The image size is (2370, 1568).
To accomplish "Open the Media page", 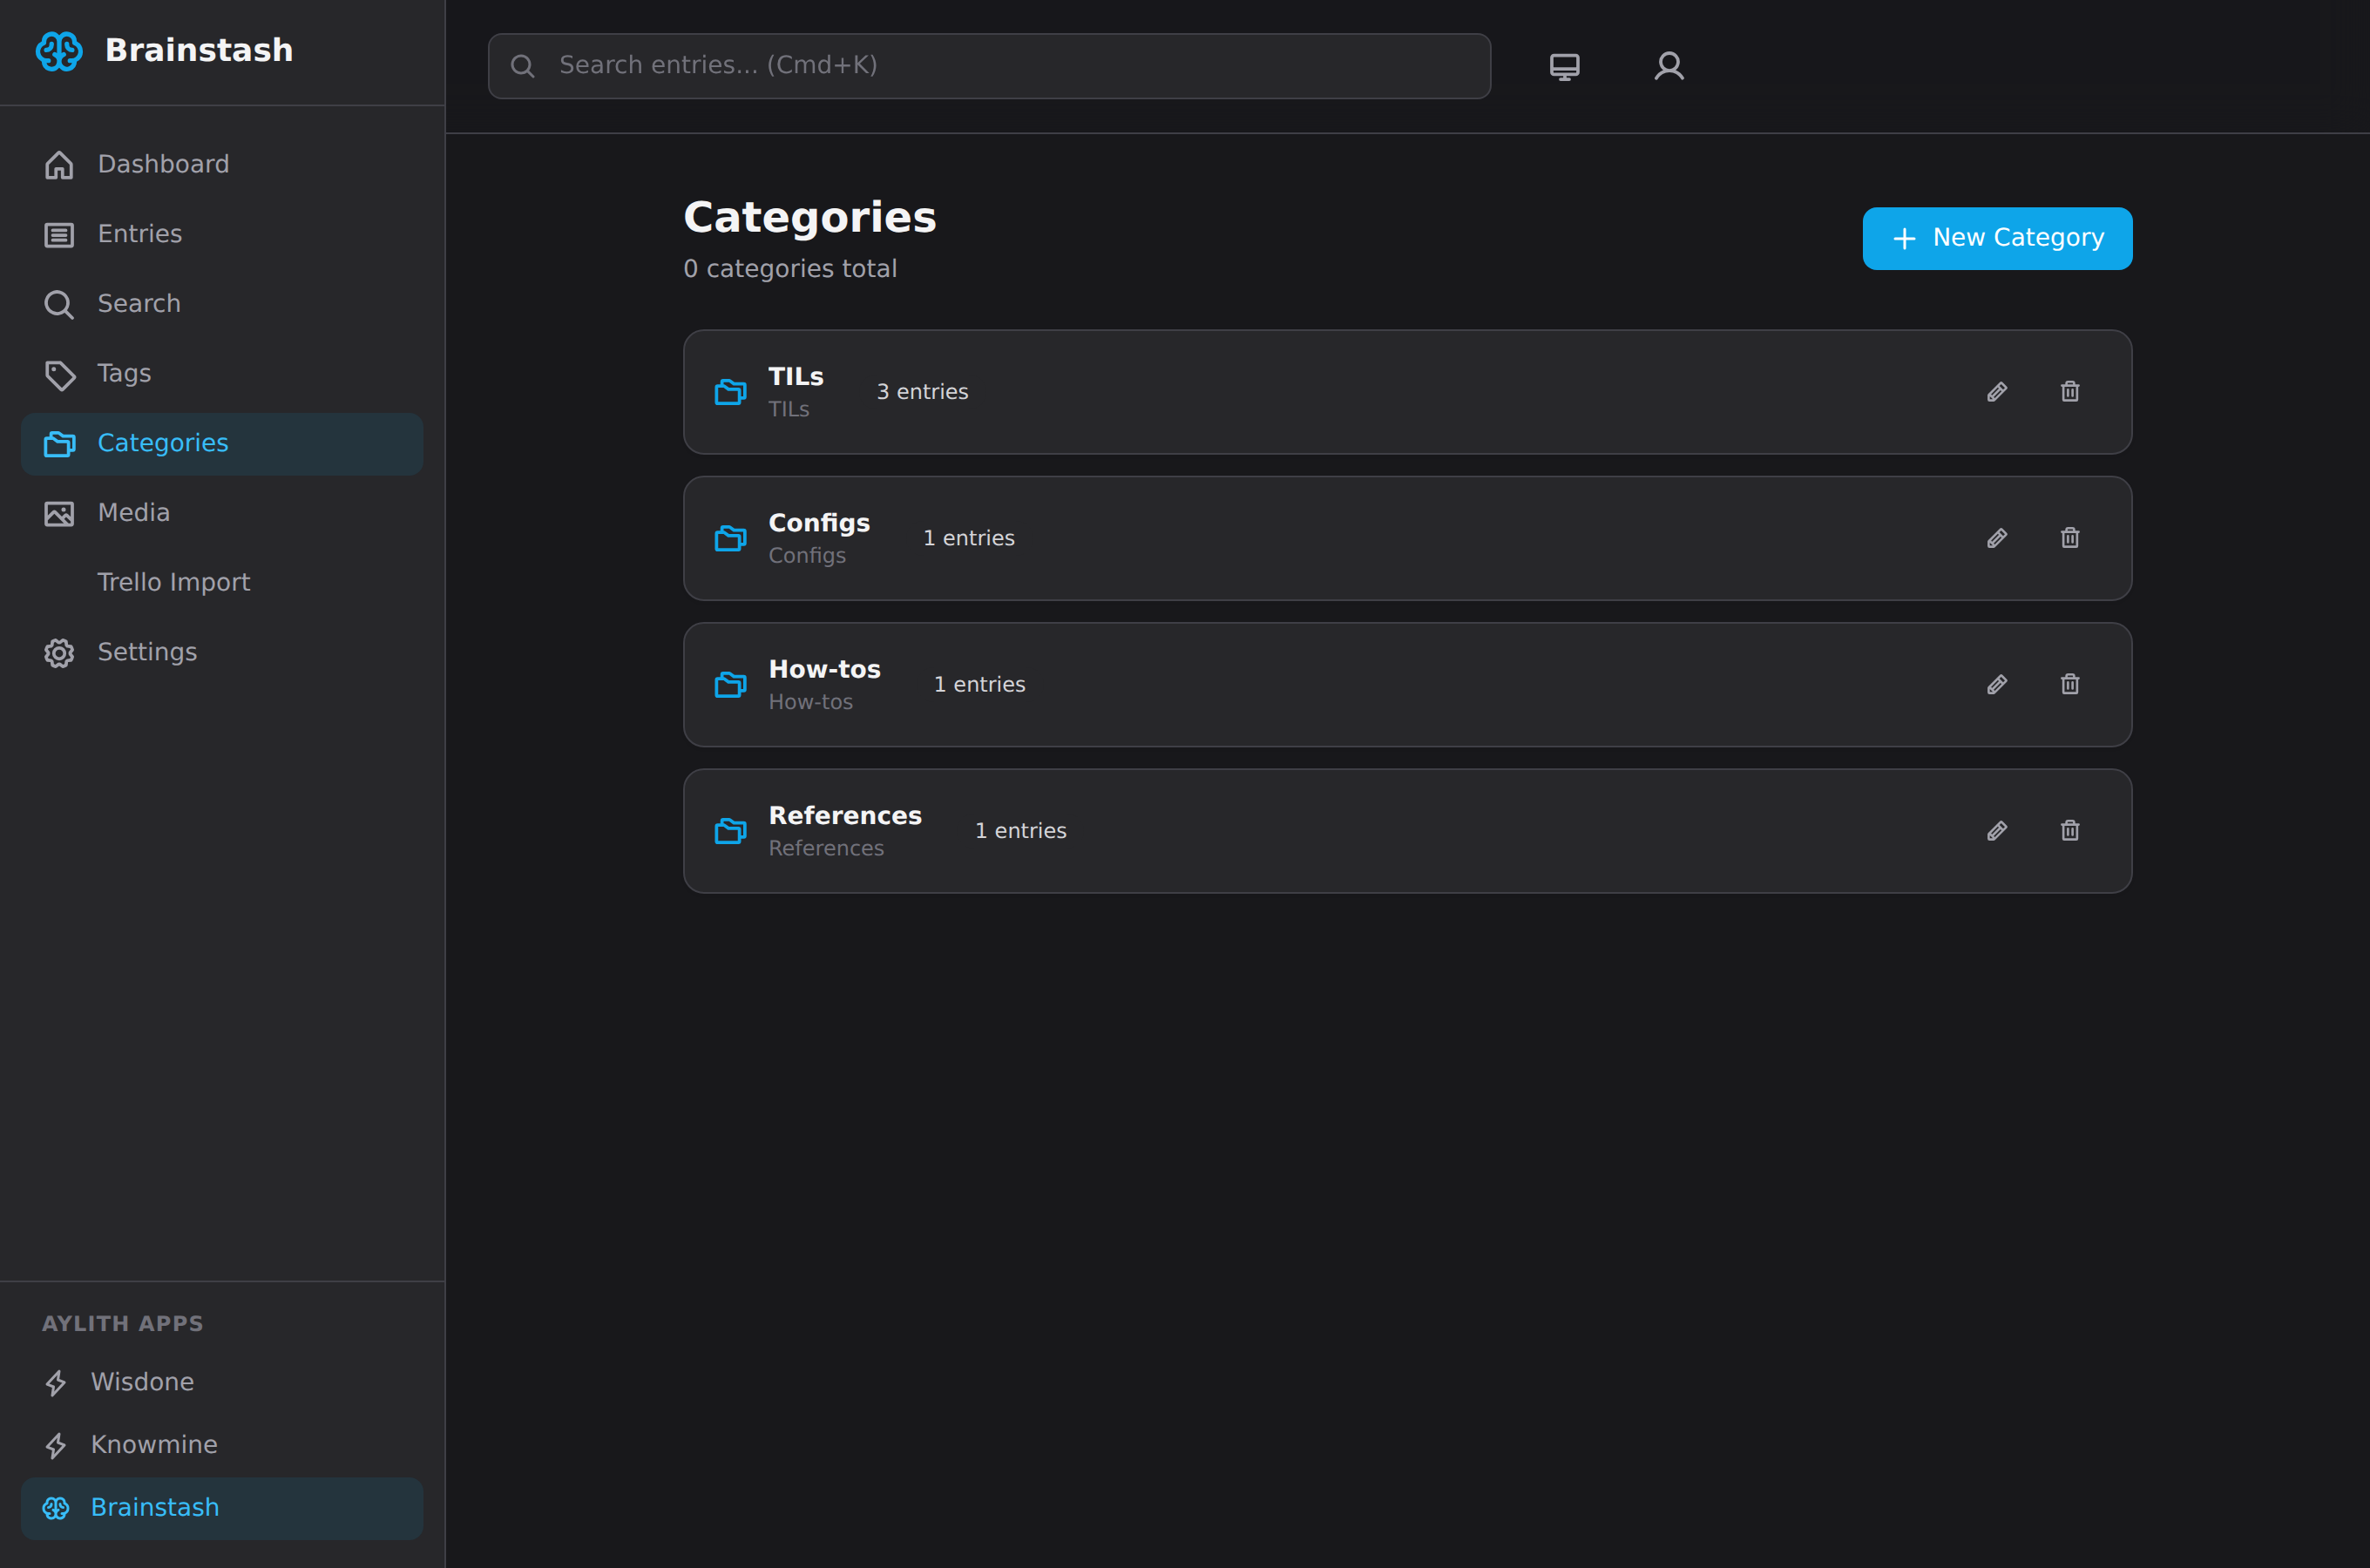I will coord(222,513).
